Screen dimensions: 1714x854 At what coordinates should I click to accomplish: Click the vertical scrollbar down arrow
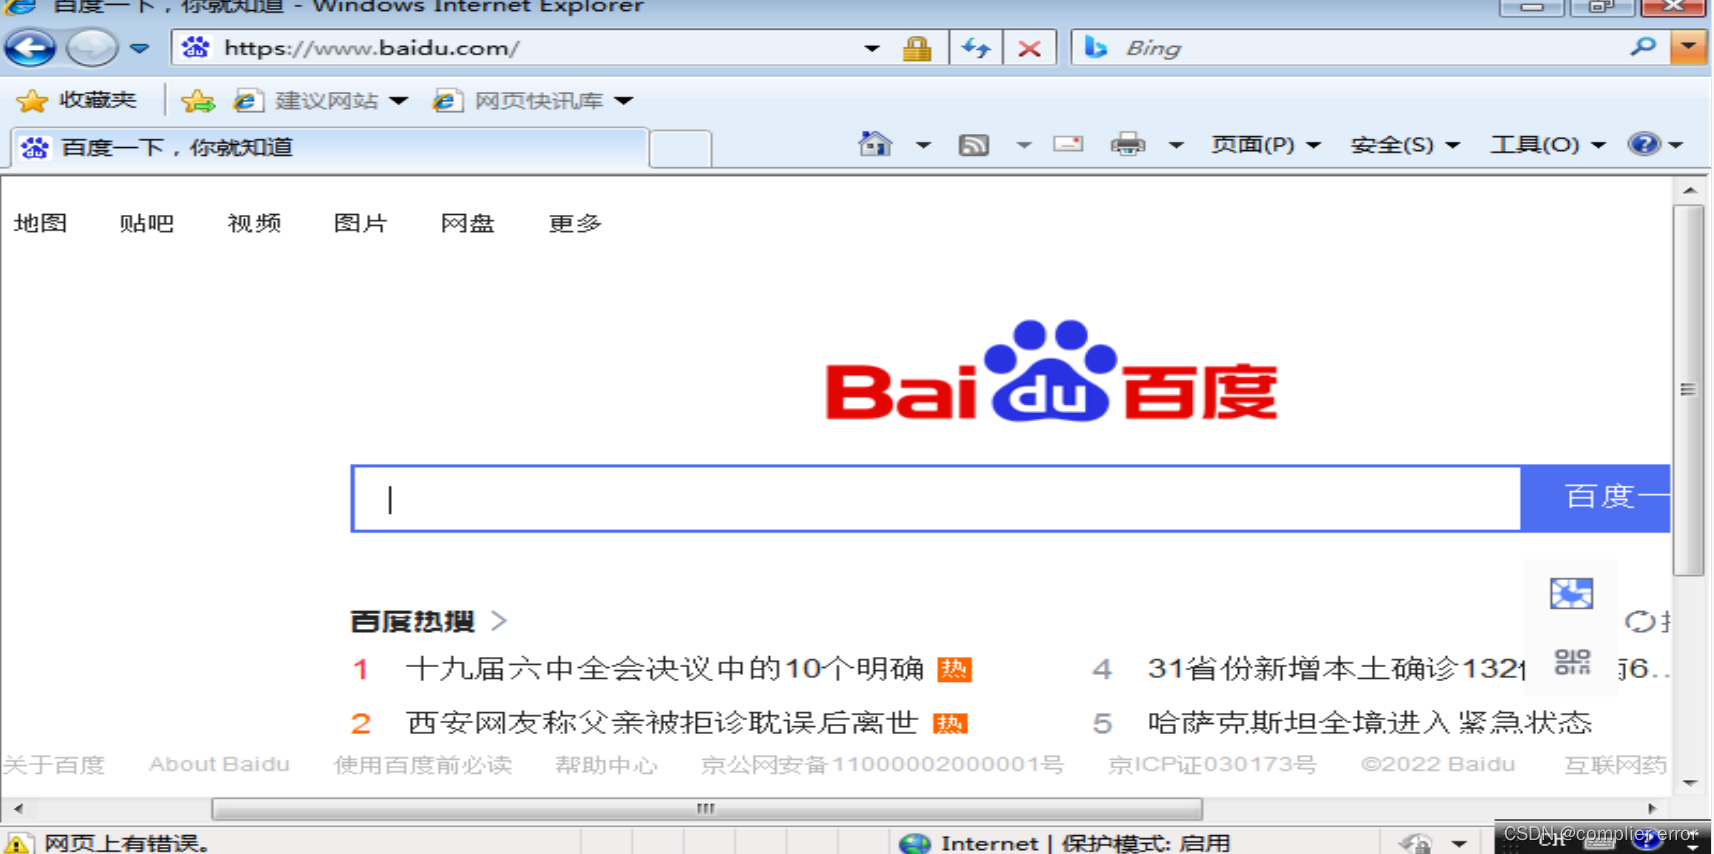tap(1689, 782)
